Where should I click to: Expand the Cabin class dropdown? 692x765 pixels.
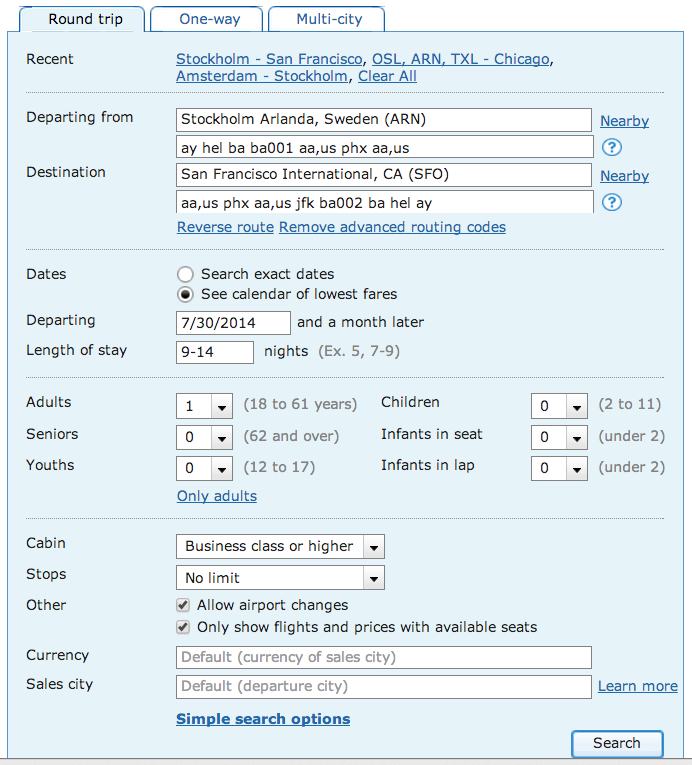(x=280, y=547)
